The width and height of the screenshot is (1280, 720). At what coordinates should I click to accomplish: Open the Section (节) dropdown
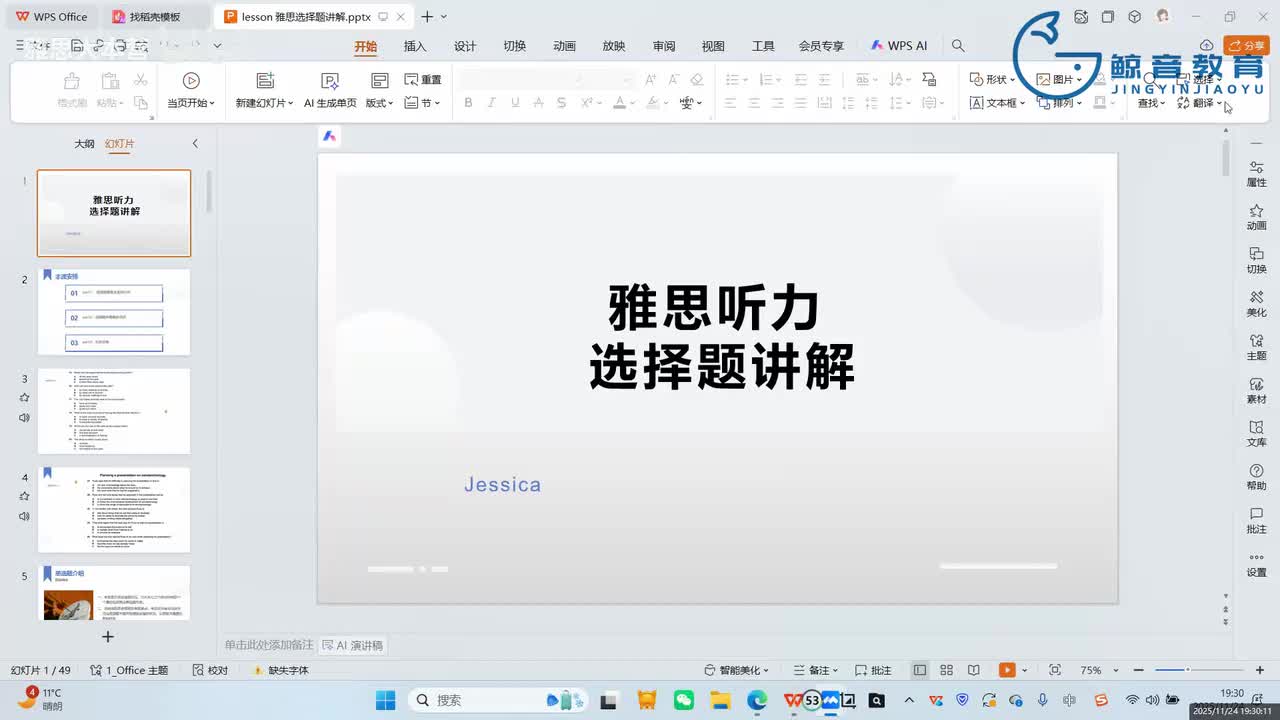pos(423,103)
